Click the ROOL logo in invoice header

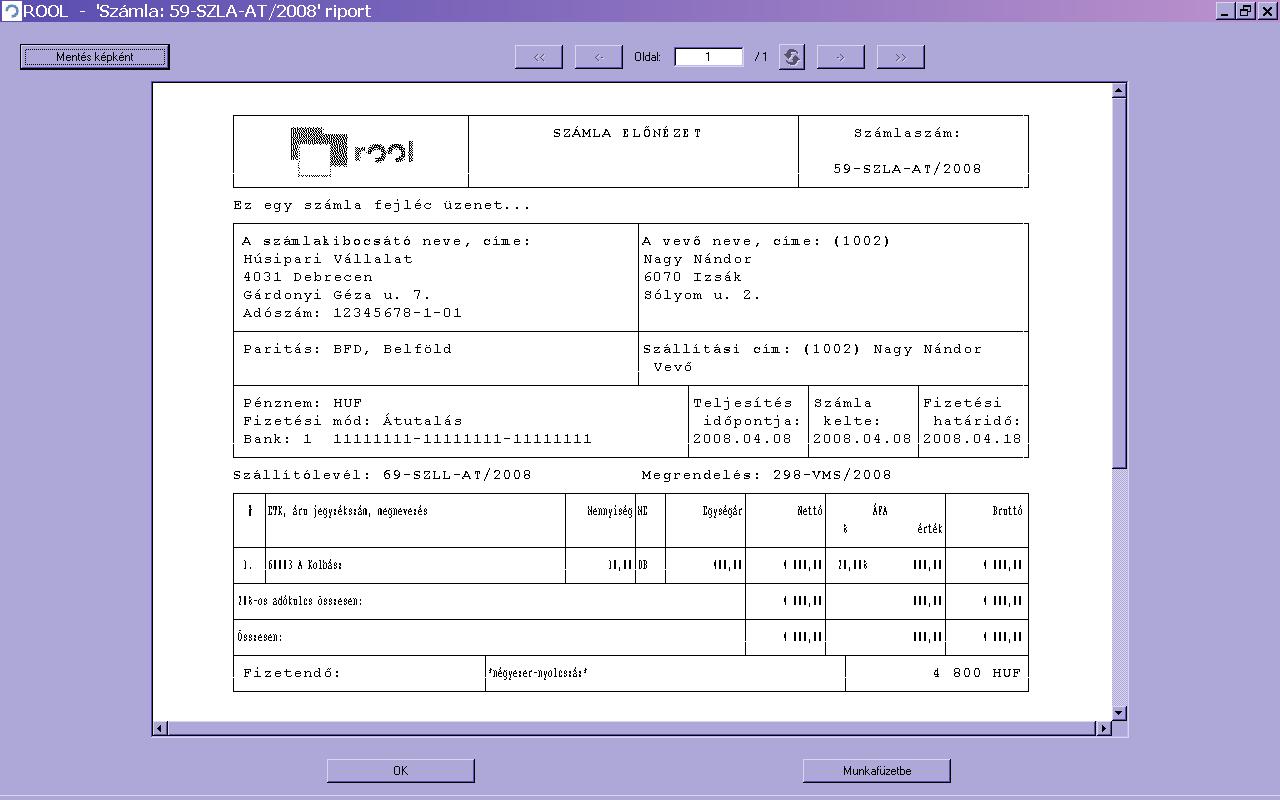(x=351, y=151)
